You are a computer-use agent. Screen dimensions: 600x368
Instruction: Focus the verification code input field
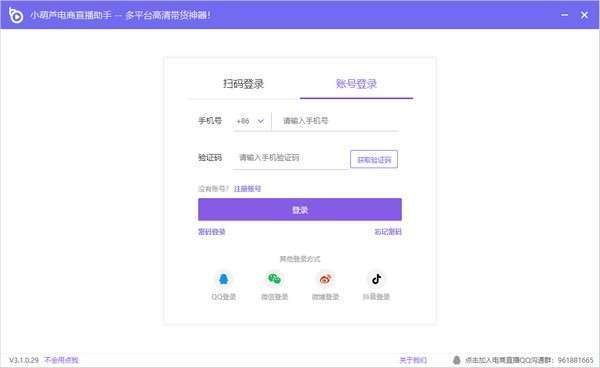290,158
